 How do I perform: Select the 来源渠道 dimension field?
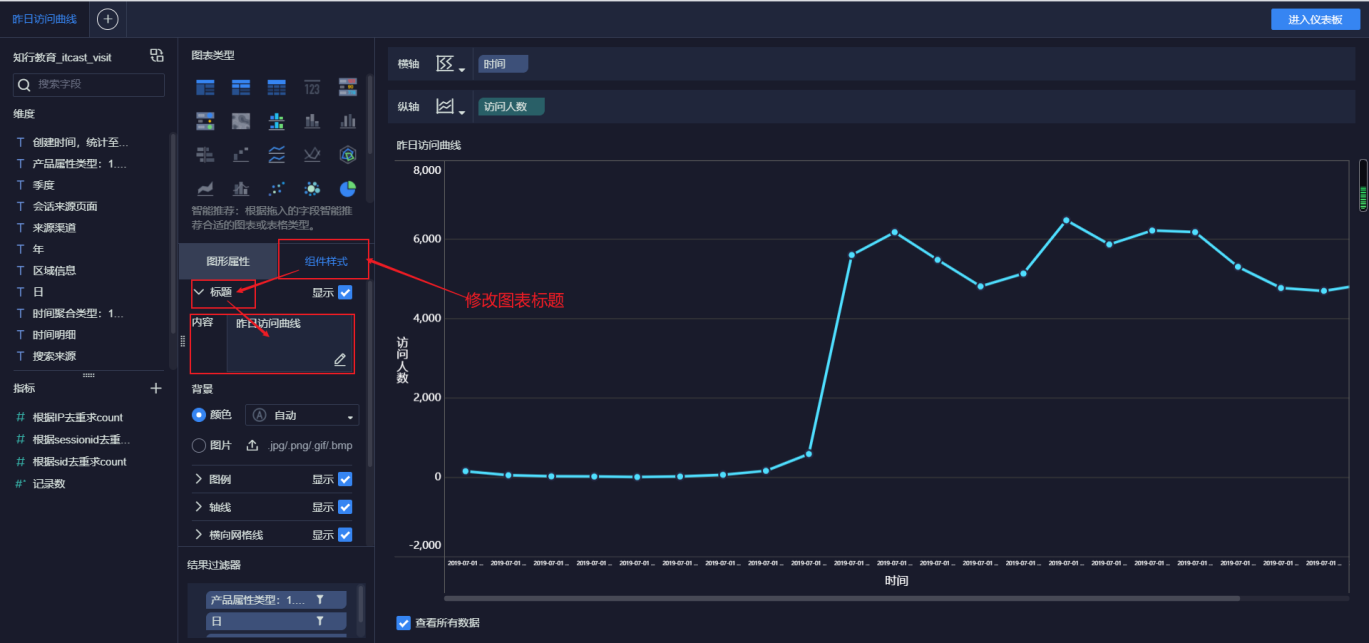click(54, 228)
